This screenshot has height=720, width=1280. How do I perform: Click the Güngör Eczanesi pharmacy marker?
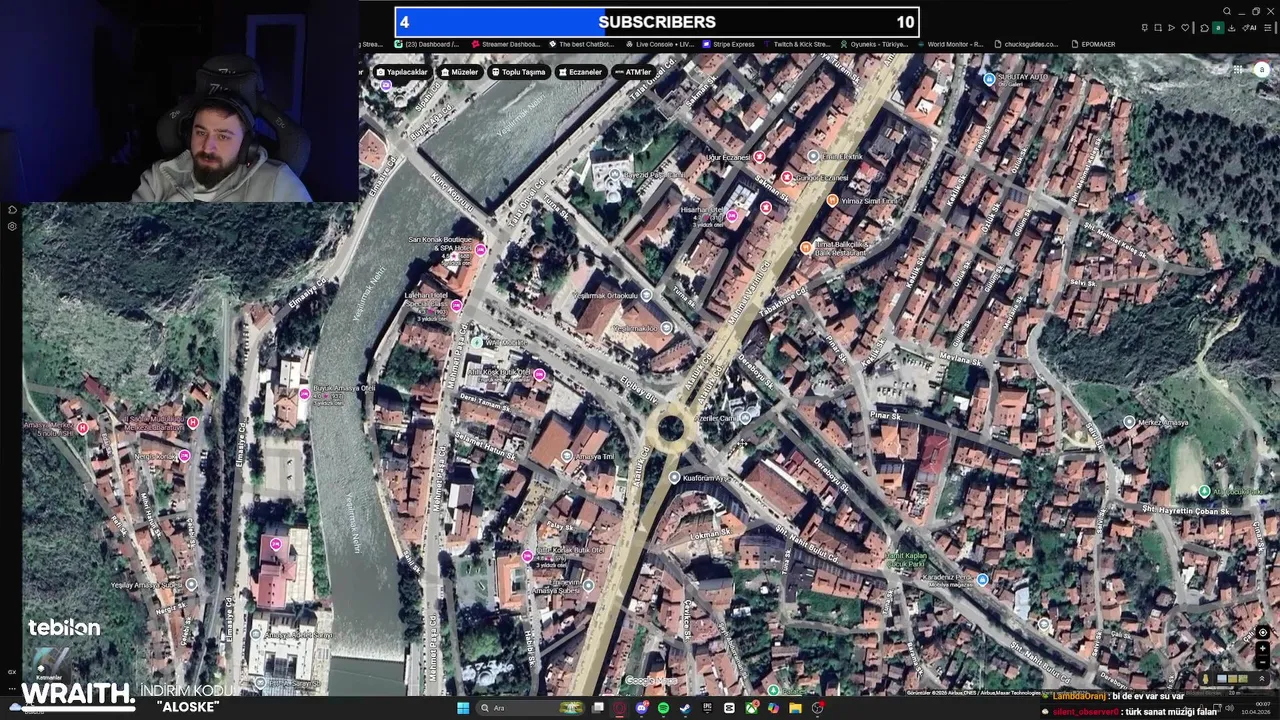coord(786,177)
